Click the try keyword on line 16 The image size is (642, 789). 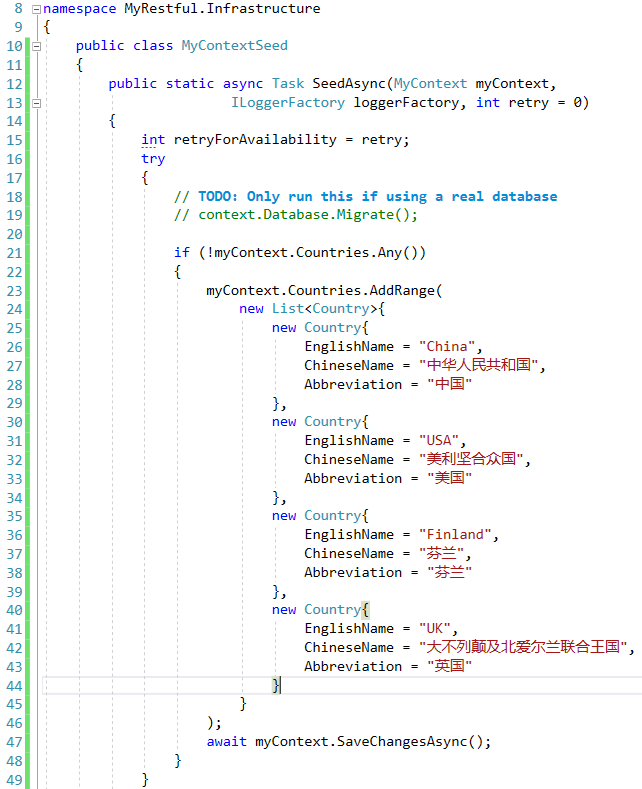coord(153,159)
